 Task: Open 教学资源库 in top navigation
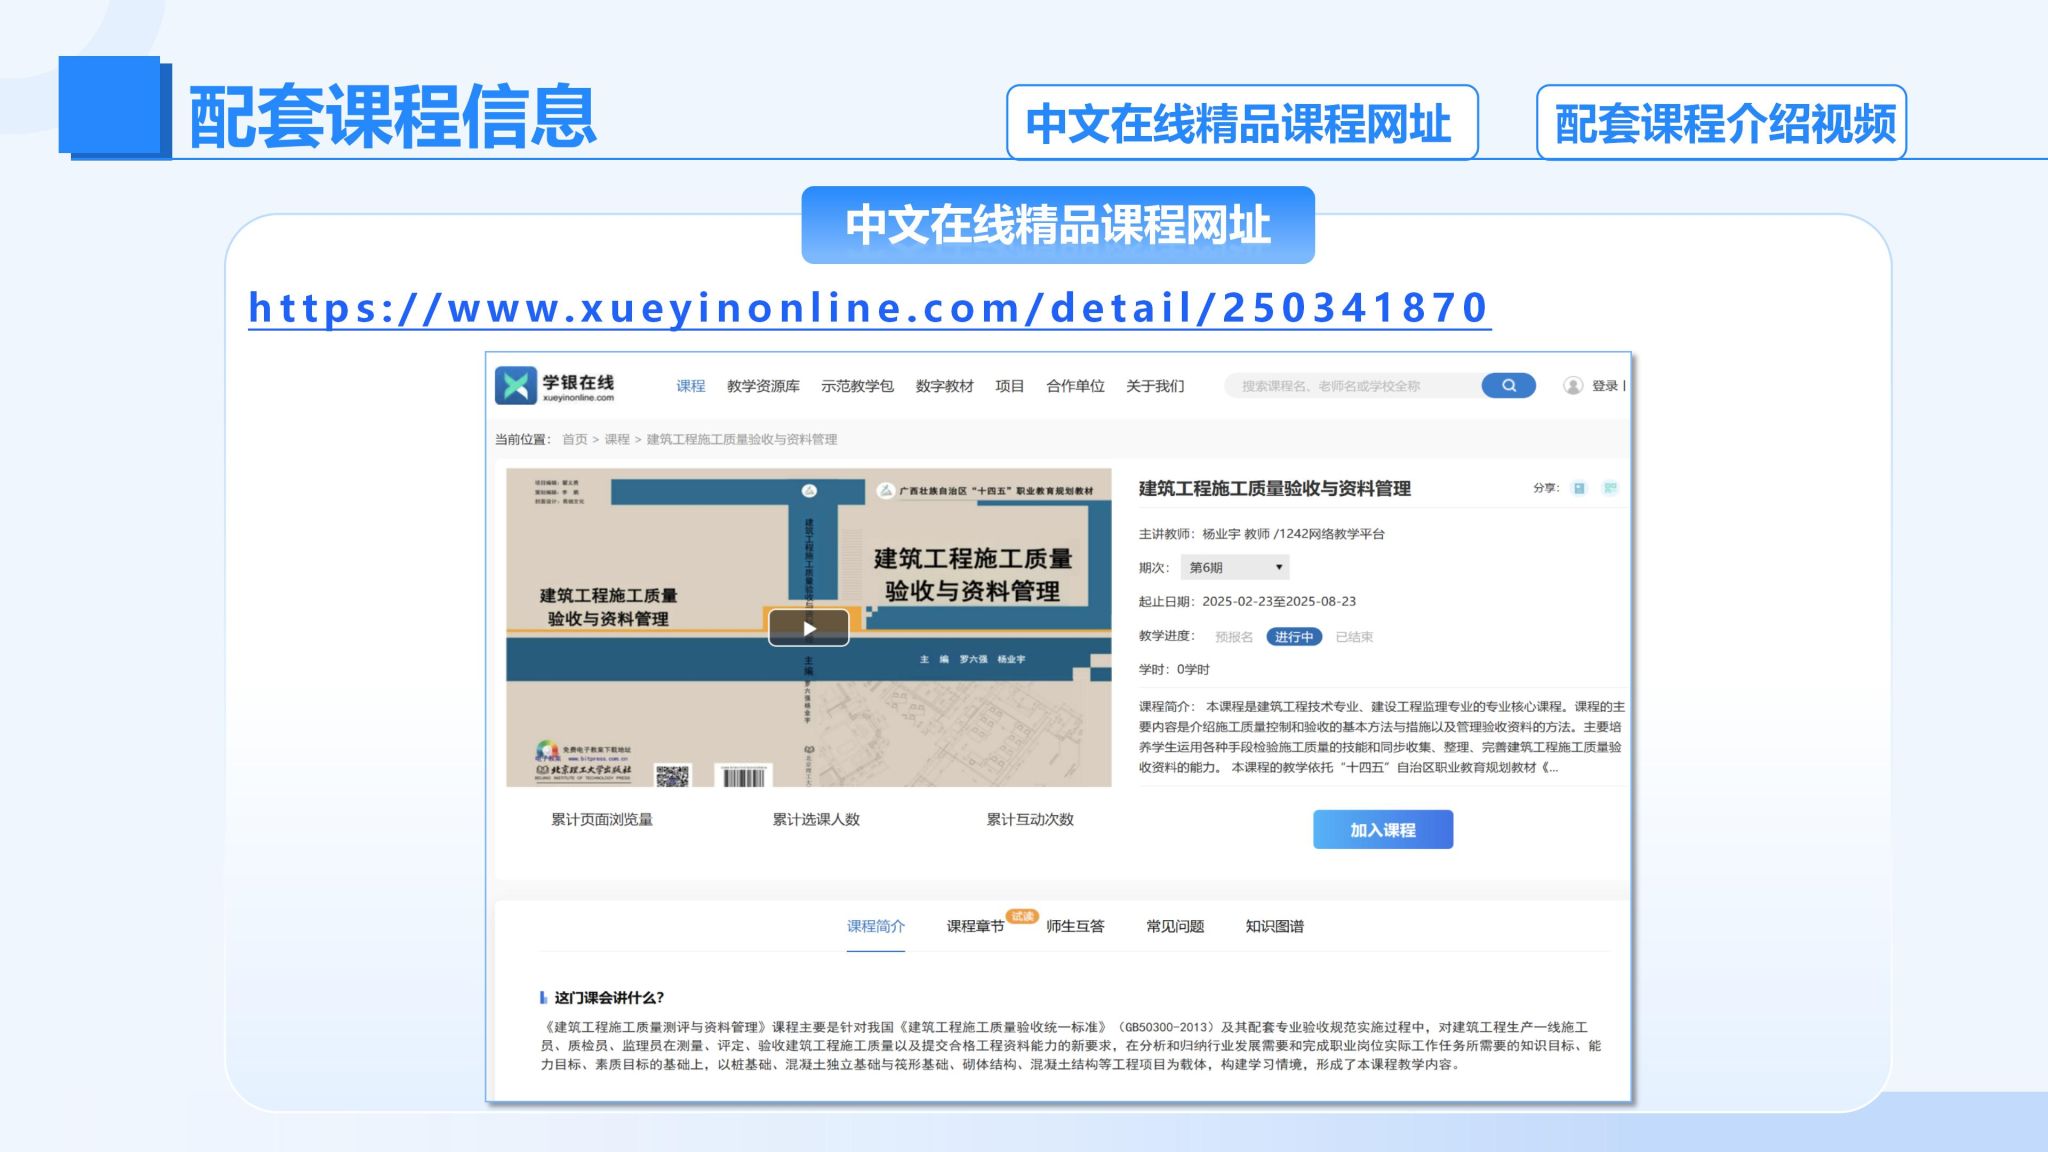[x=763, y=386]
